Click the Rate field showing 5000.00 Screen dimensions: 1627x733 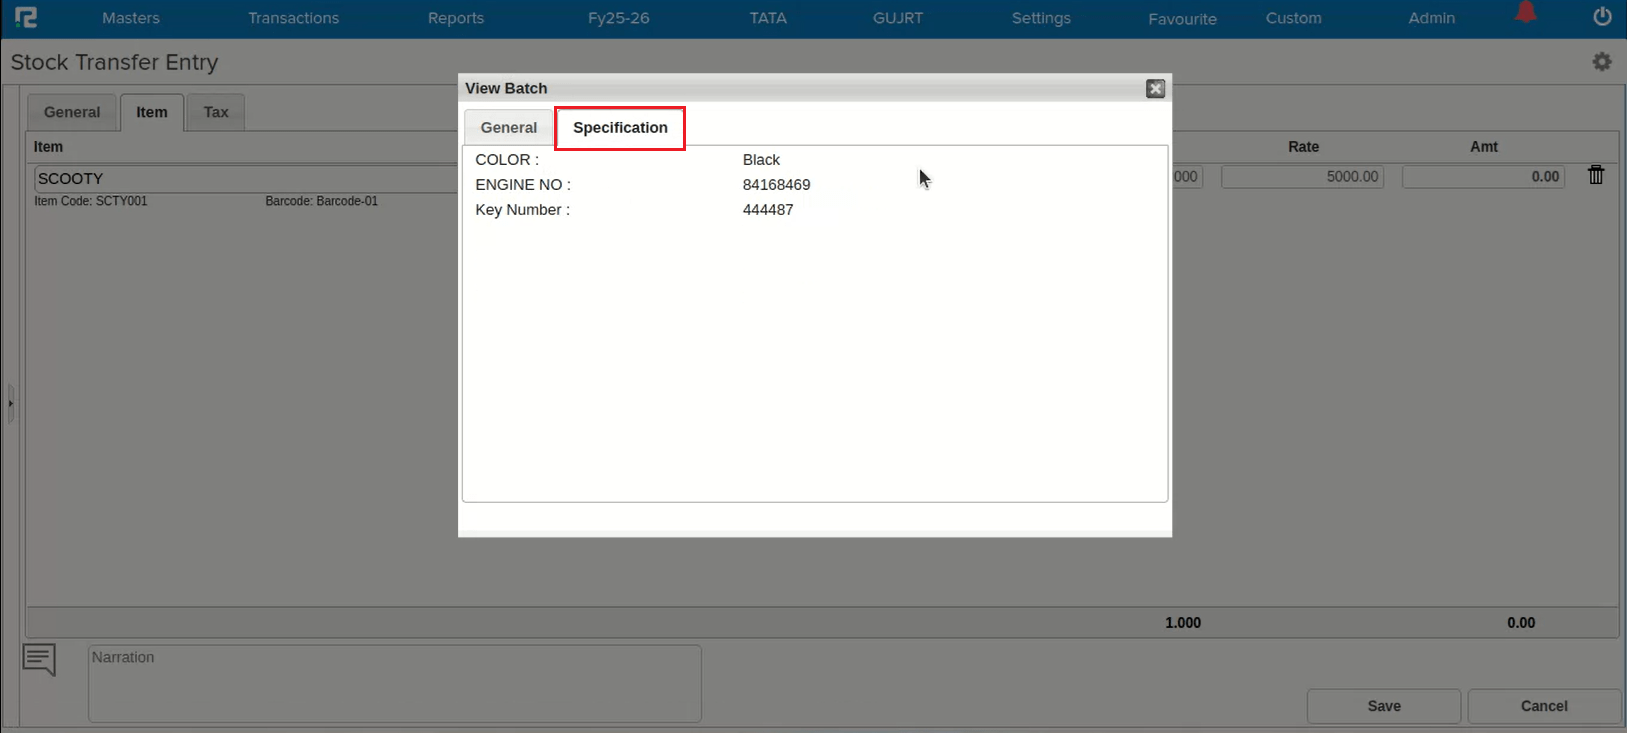click(1302, 177)
